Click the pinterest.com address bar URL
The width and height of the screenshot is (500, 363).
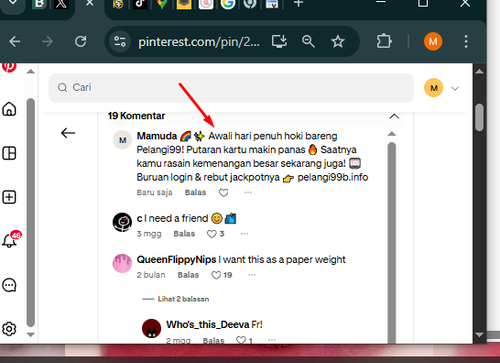(x=199, y=42)
